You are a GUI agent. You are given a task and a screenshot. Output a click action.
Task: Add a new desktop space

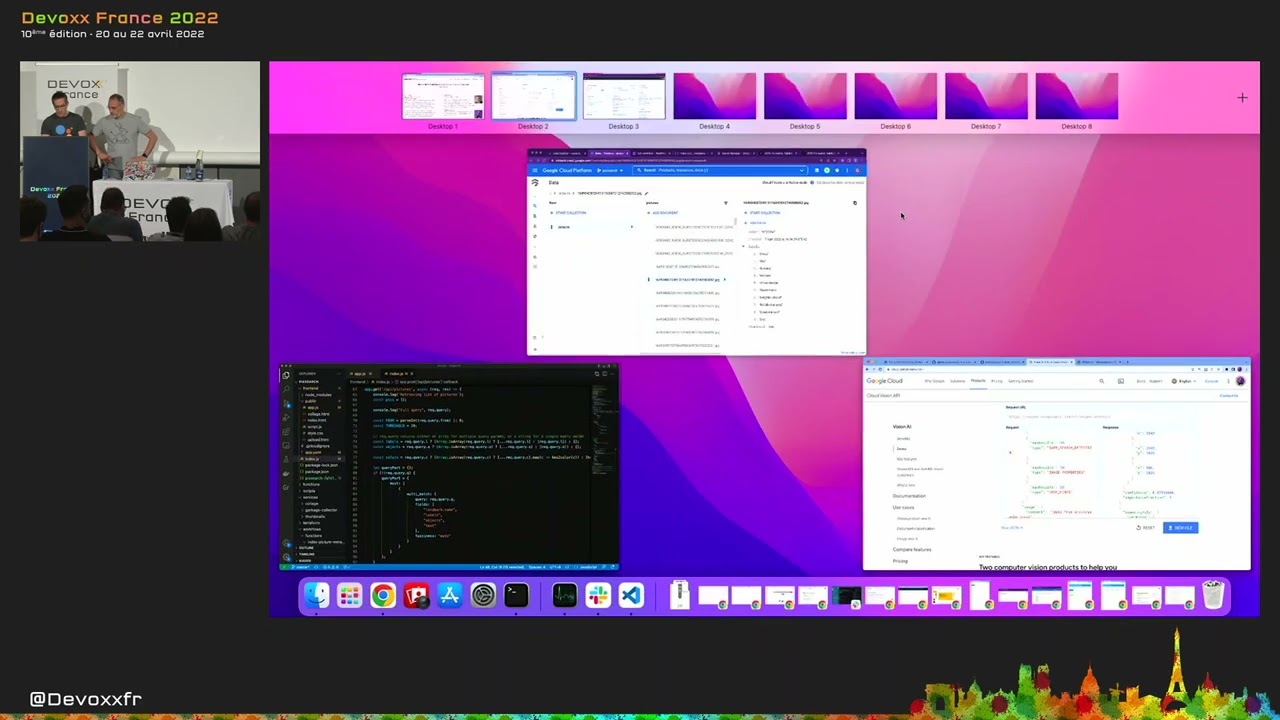1242,98
